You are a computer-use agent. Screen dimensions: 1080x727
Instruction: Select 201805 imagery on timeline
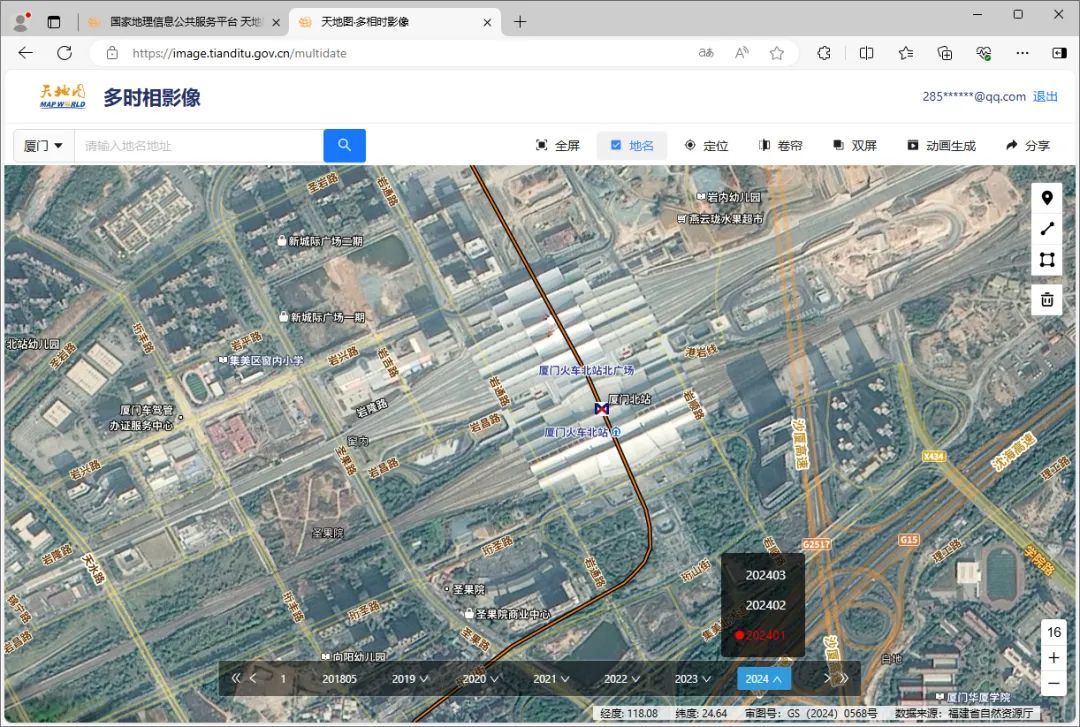click(340, 679)
